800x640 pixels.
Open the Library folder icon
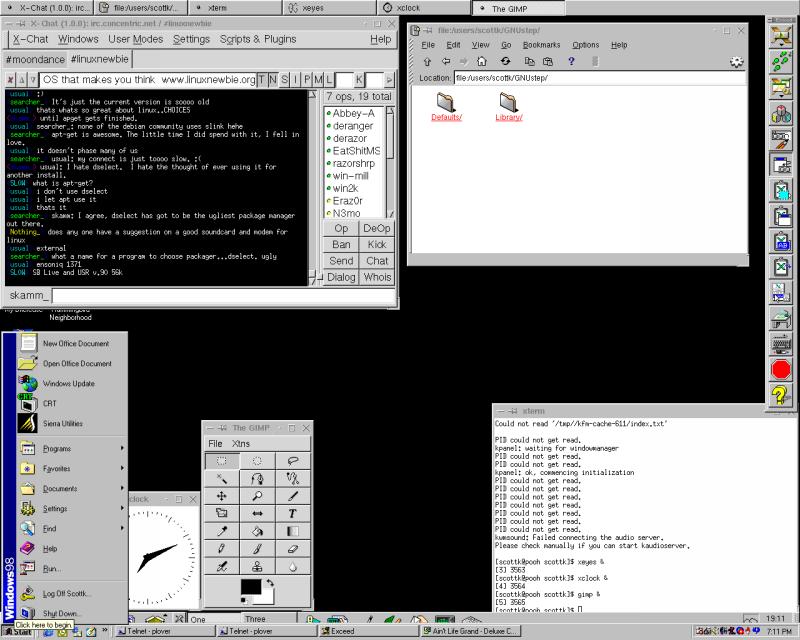pos(508,100)
